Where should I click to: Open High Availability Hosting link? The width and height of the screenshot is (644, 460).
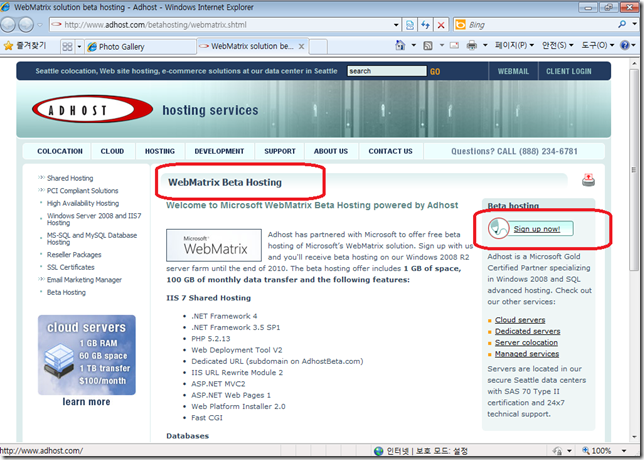(83, 203)
